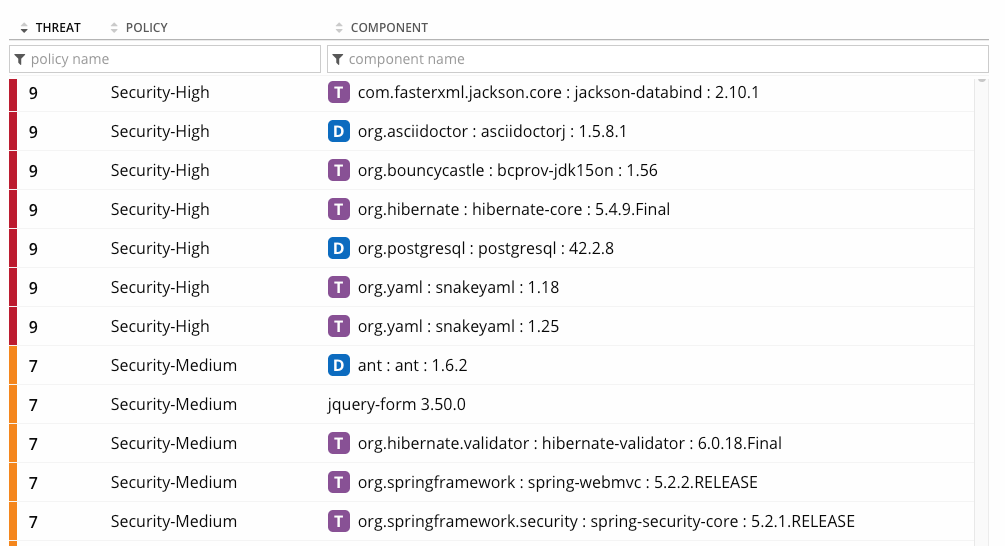
Task: Open ant : ant : 1.6.2
Action: [x=412, y=365]
